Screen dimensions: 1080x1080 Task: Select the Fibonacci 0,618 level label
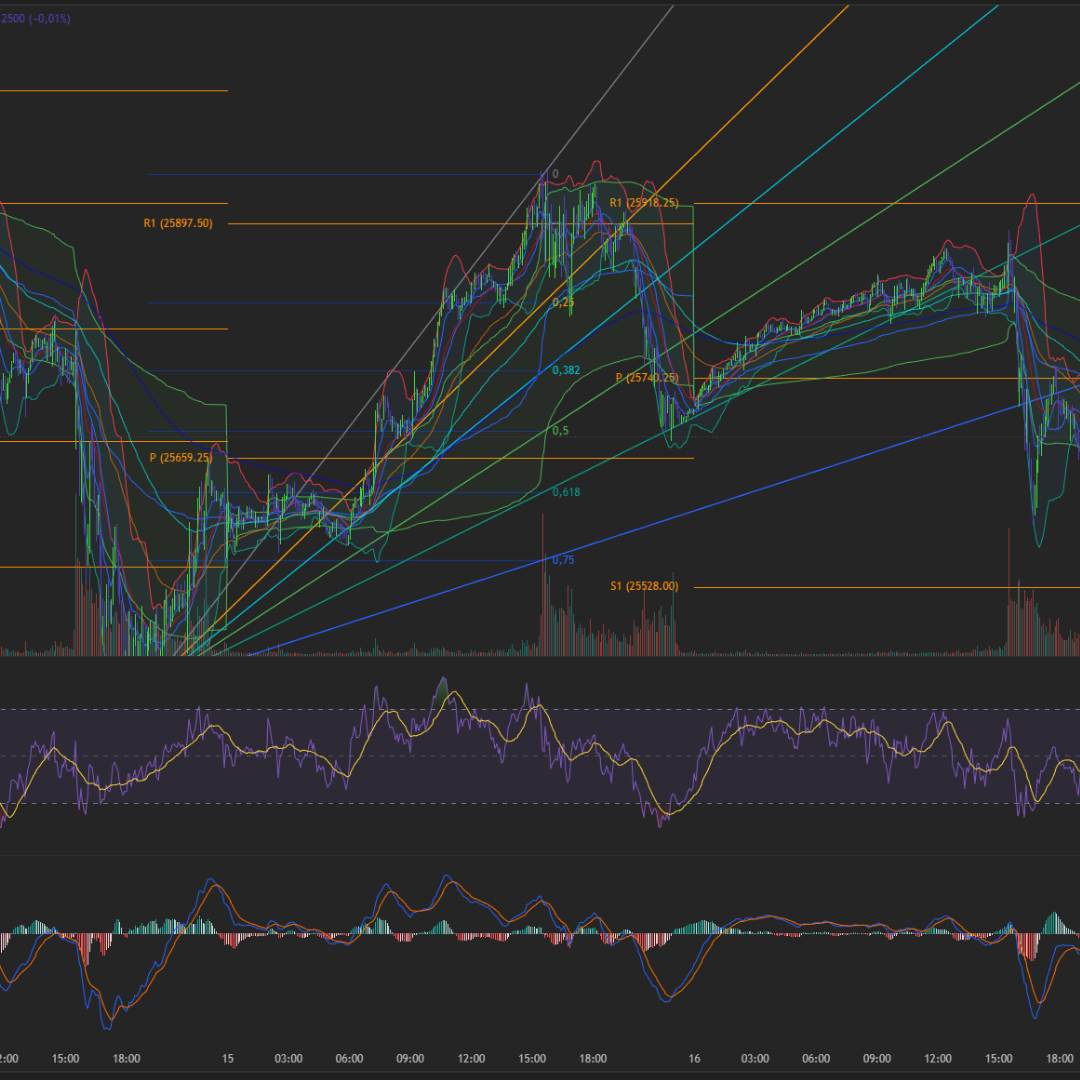[566, 492]
